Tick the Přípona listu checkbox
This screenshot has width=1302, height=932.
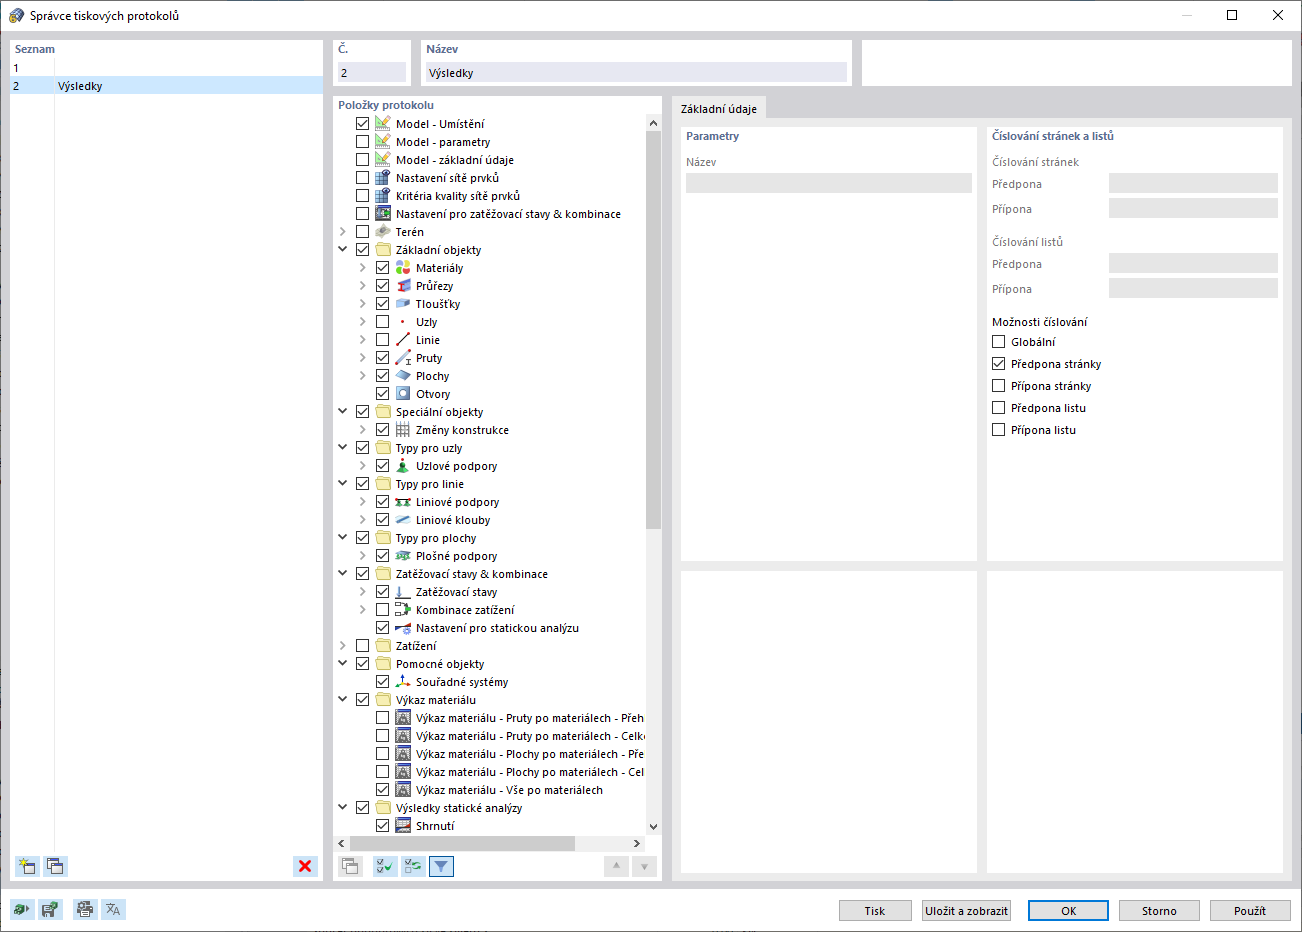(998, 430)
